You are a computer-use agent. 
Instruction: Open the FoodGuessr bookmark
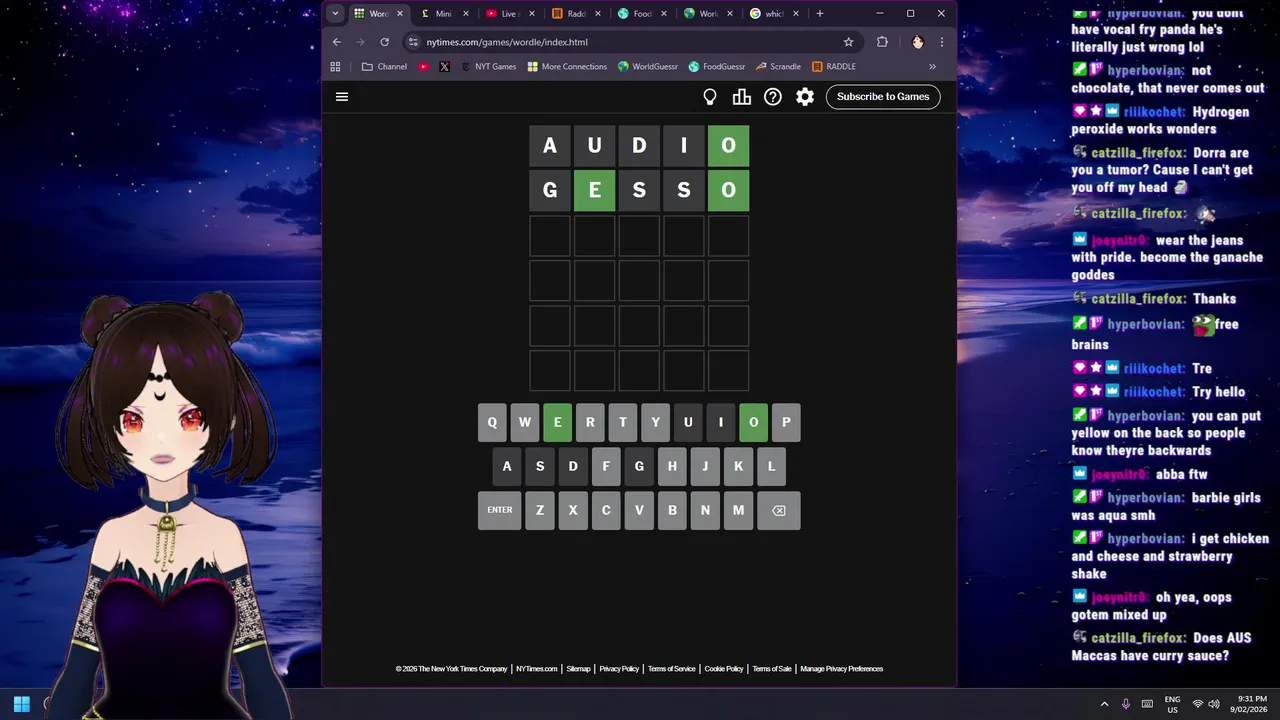click(x=717, y=67)
